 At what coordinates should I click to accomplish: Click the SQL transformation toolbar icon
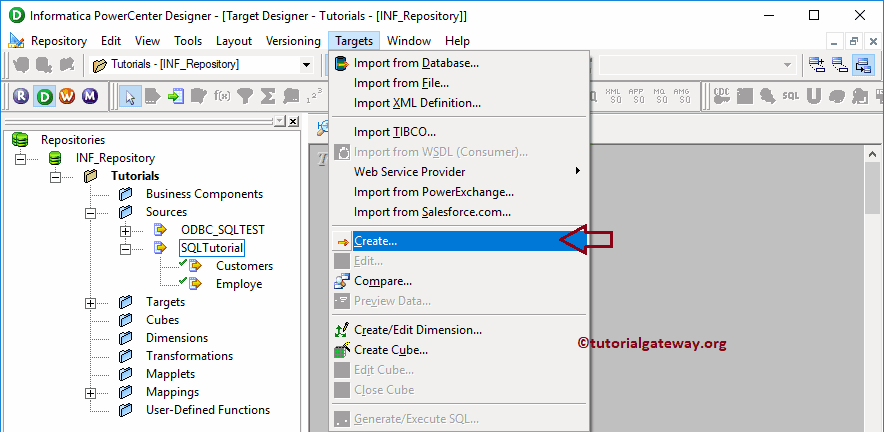coord(790,96)
